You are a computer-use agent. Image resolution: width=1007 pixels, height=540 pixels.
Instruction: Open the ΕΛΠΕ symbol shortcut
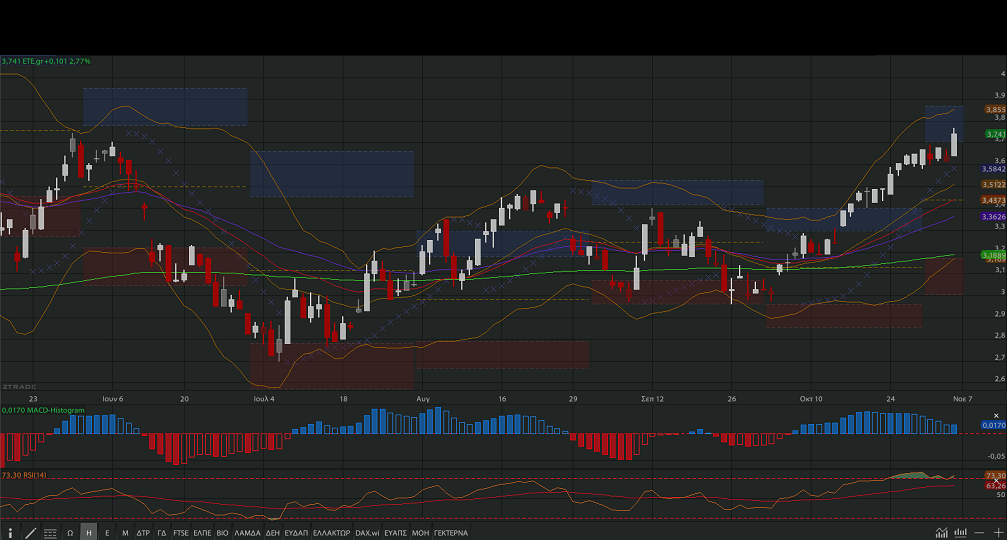coord(202,533)
